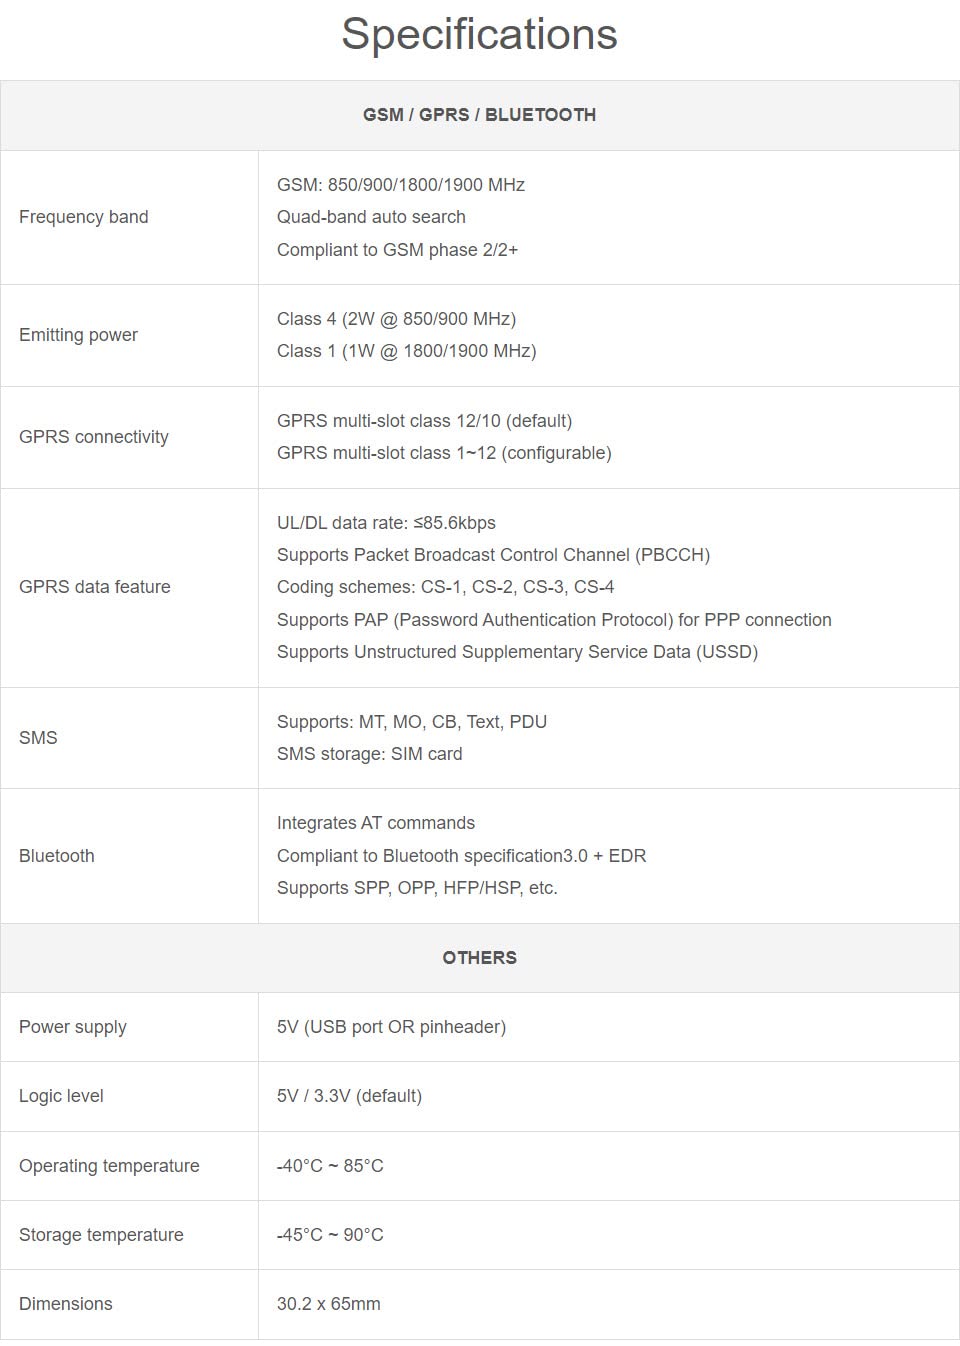Image resolution: width=960 pixels, height=1346 pixels.
Task: Click the Frequency band row label
Action: tap(83, 217)
